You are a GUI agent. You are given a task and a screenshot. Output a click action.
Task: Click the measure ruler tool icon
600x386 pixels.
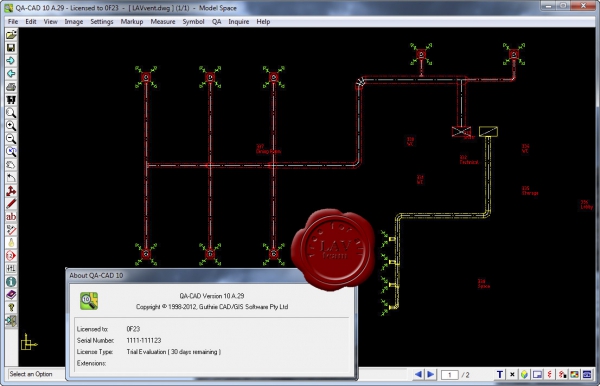point(11,230)
